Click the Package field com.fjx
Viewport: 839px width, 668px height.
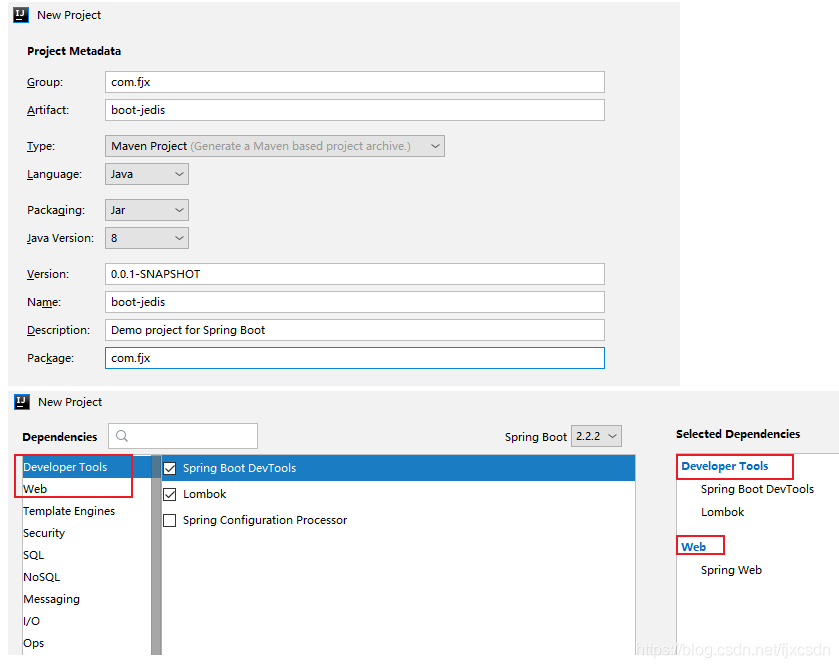[355, 358]
